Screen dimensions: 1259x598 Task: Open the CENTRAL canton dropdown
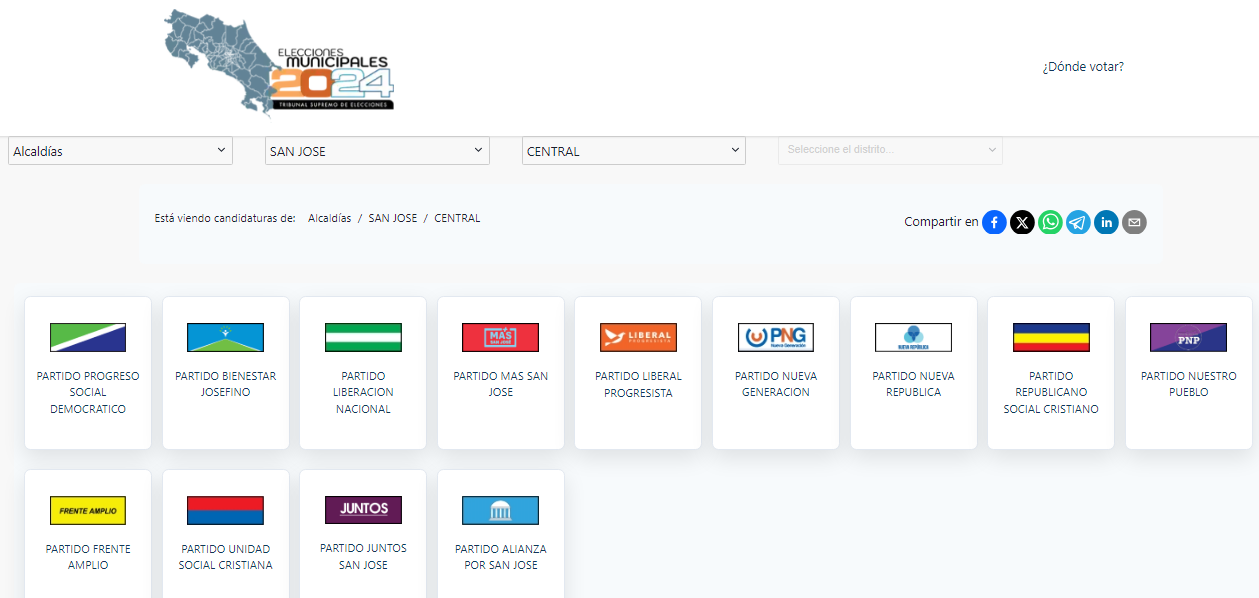(634, 151)
